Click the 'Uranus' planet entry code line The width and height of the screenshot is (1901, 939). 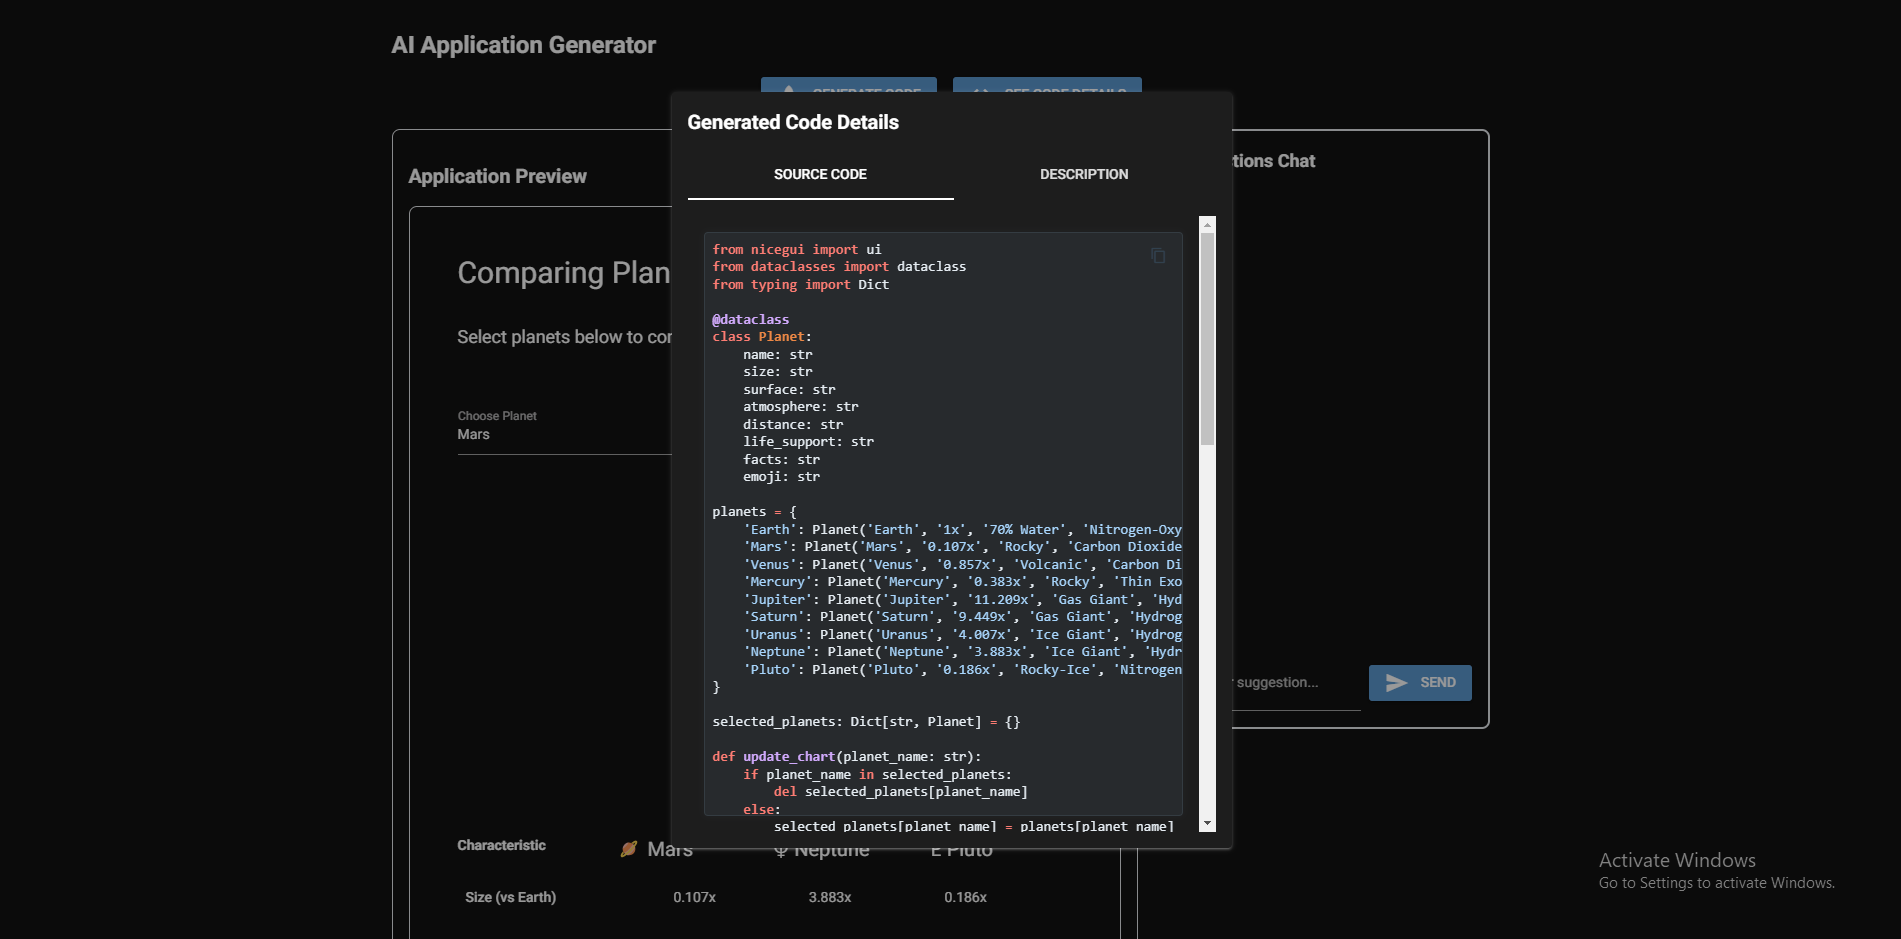(x=962, y=635)
